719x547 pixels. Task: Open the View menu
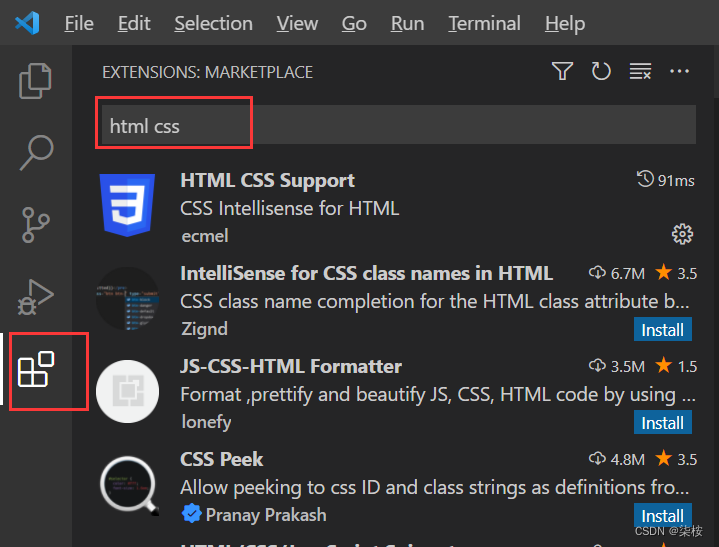tap(297, 23)
